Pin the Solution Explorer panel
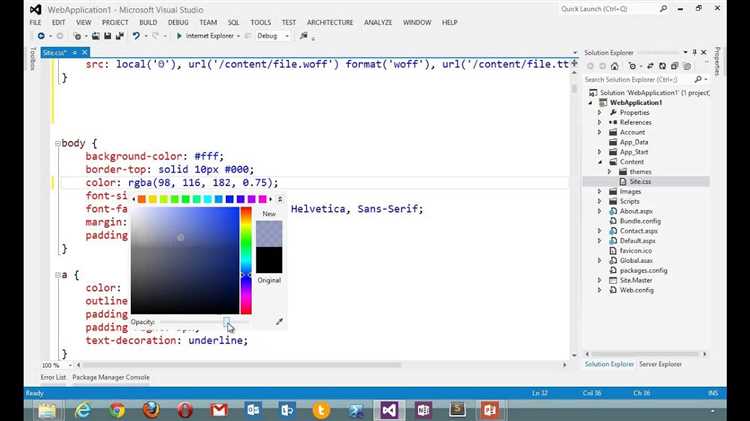 click(695, 52)
